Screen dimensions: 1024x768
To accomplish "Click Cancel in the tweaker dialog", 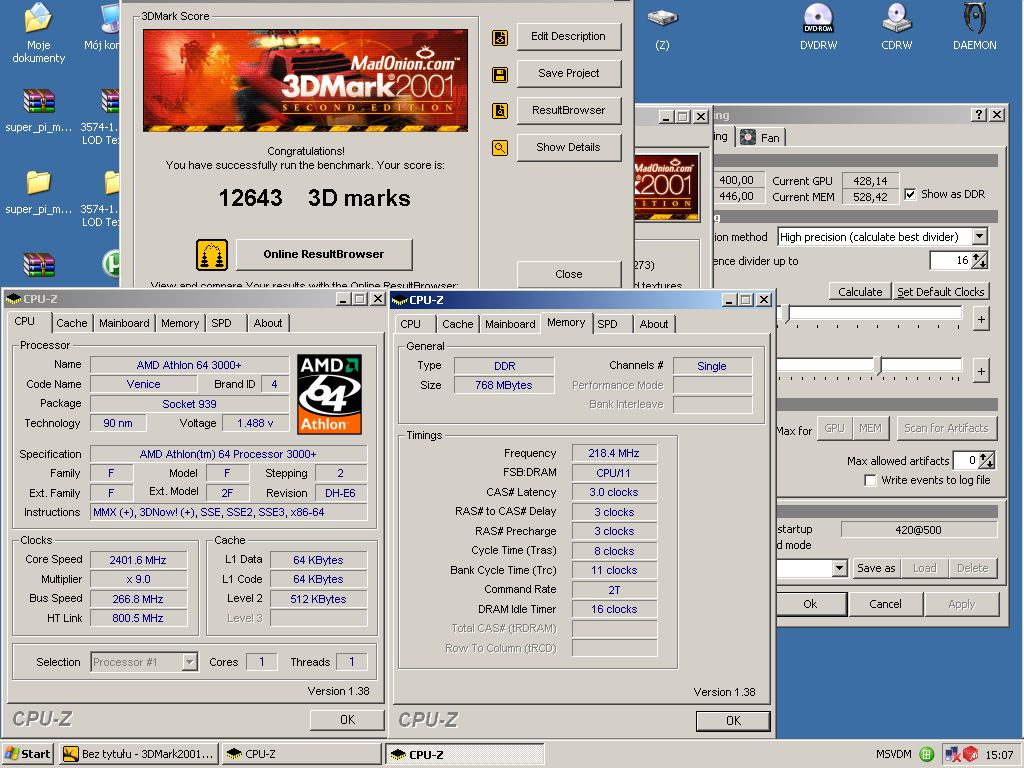I will pos(885,604).
